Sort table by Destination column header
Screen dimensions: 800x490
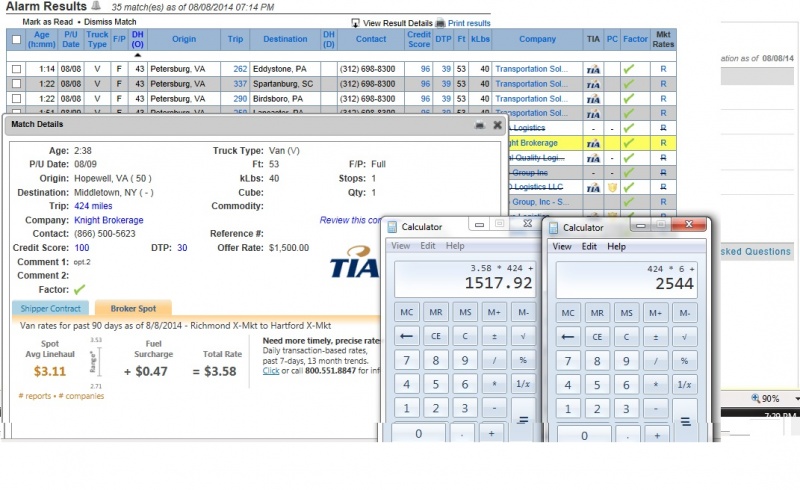click(285, 39)
